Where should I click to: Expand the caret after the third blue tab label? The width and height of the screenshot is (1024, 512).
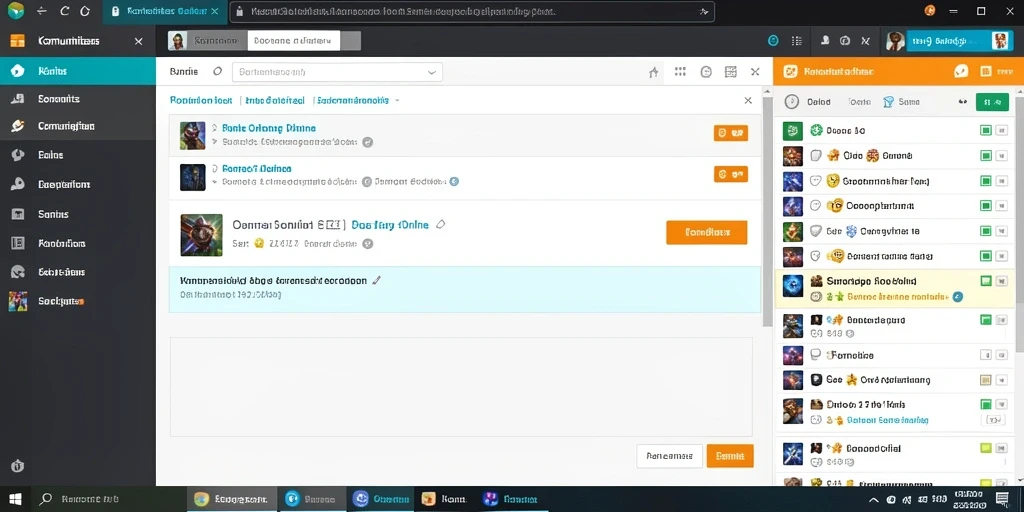tap(397, 101)
